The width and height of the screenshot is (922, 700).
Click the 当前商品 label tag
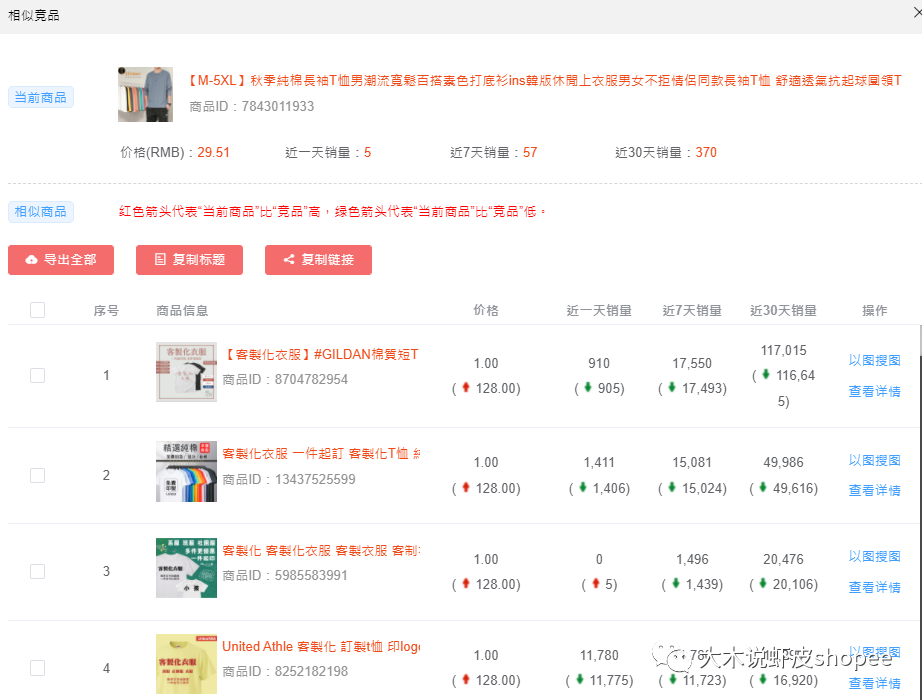tap(41, 98)
